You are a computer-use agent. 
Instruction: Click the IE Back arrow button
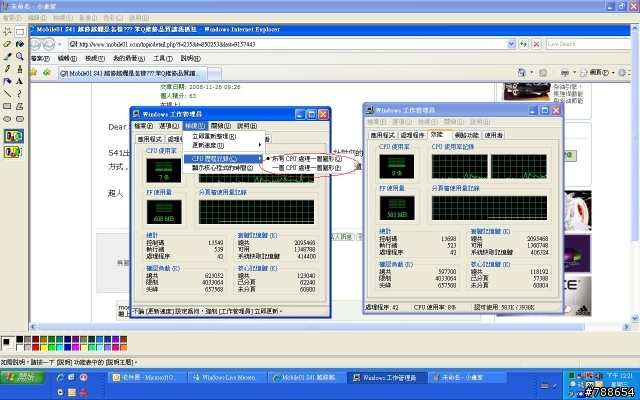click(x=36, y=44)
